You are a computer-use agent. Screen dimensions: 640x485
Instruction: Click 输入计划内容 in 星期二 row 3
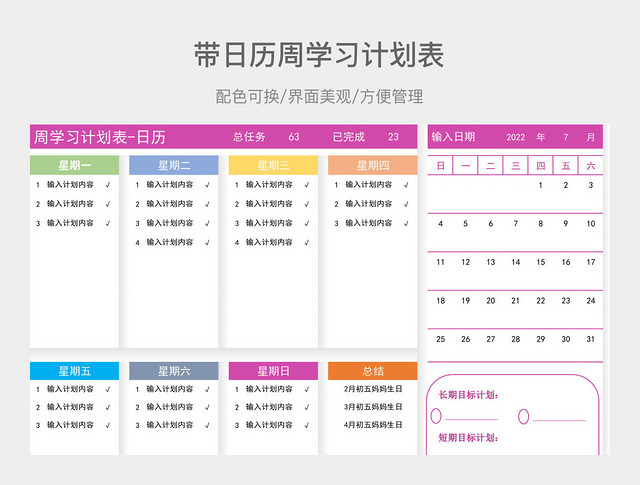pyautogui.click(x=170, y=223)
